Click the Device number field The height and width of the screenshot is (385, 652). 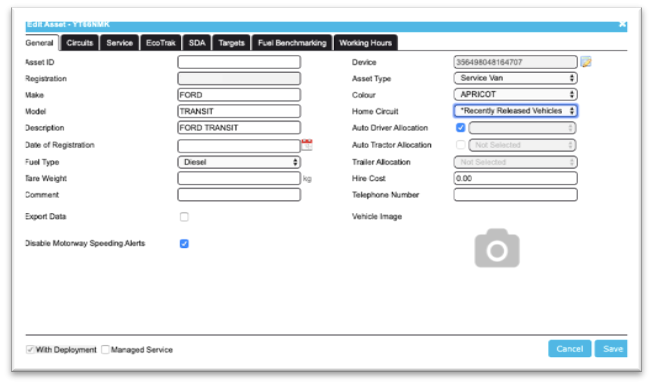516,62
